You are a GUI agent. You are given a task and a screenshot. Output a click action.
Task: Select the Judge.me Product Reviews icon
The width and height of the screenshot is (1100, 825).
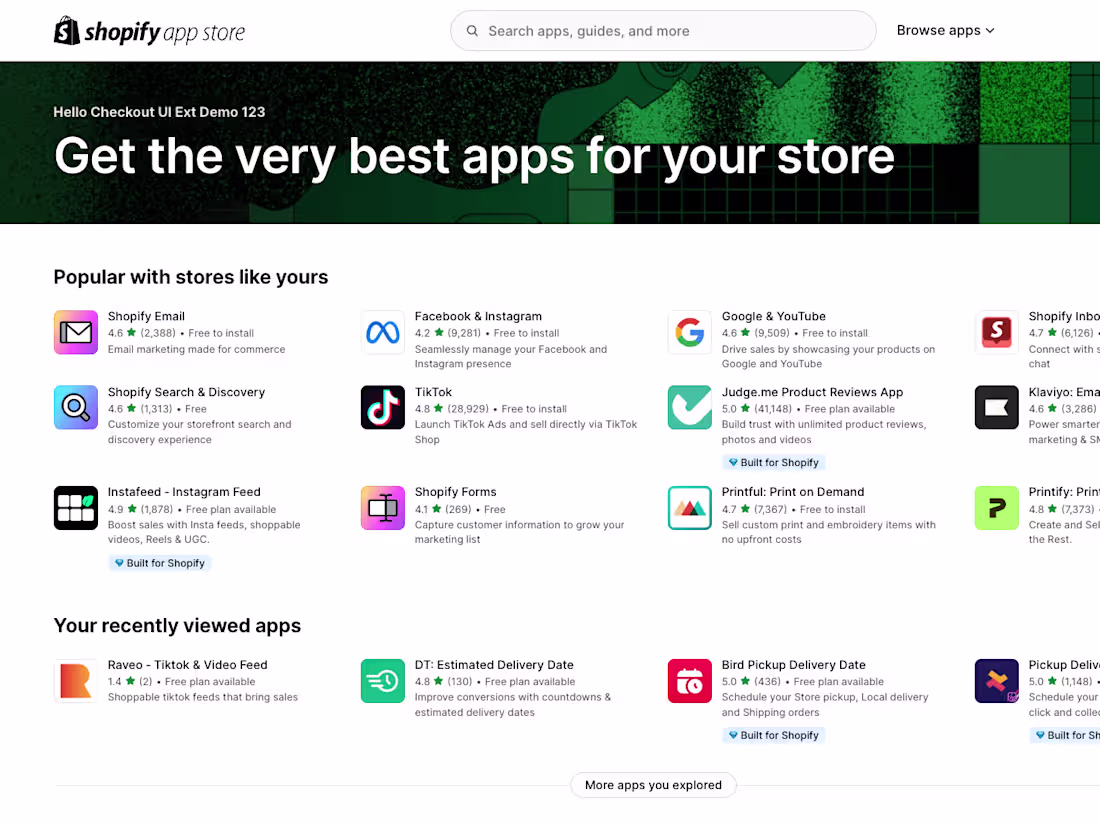point(689,407)
